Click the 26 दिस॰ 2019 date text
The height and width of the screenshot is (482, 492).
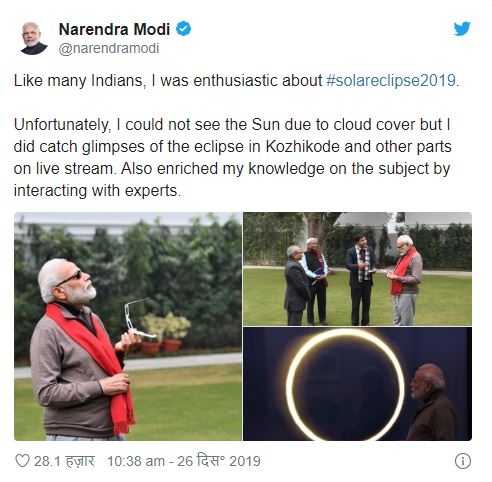(219, 461)
